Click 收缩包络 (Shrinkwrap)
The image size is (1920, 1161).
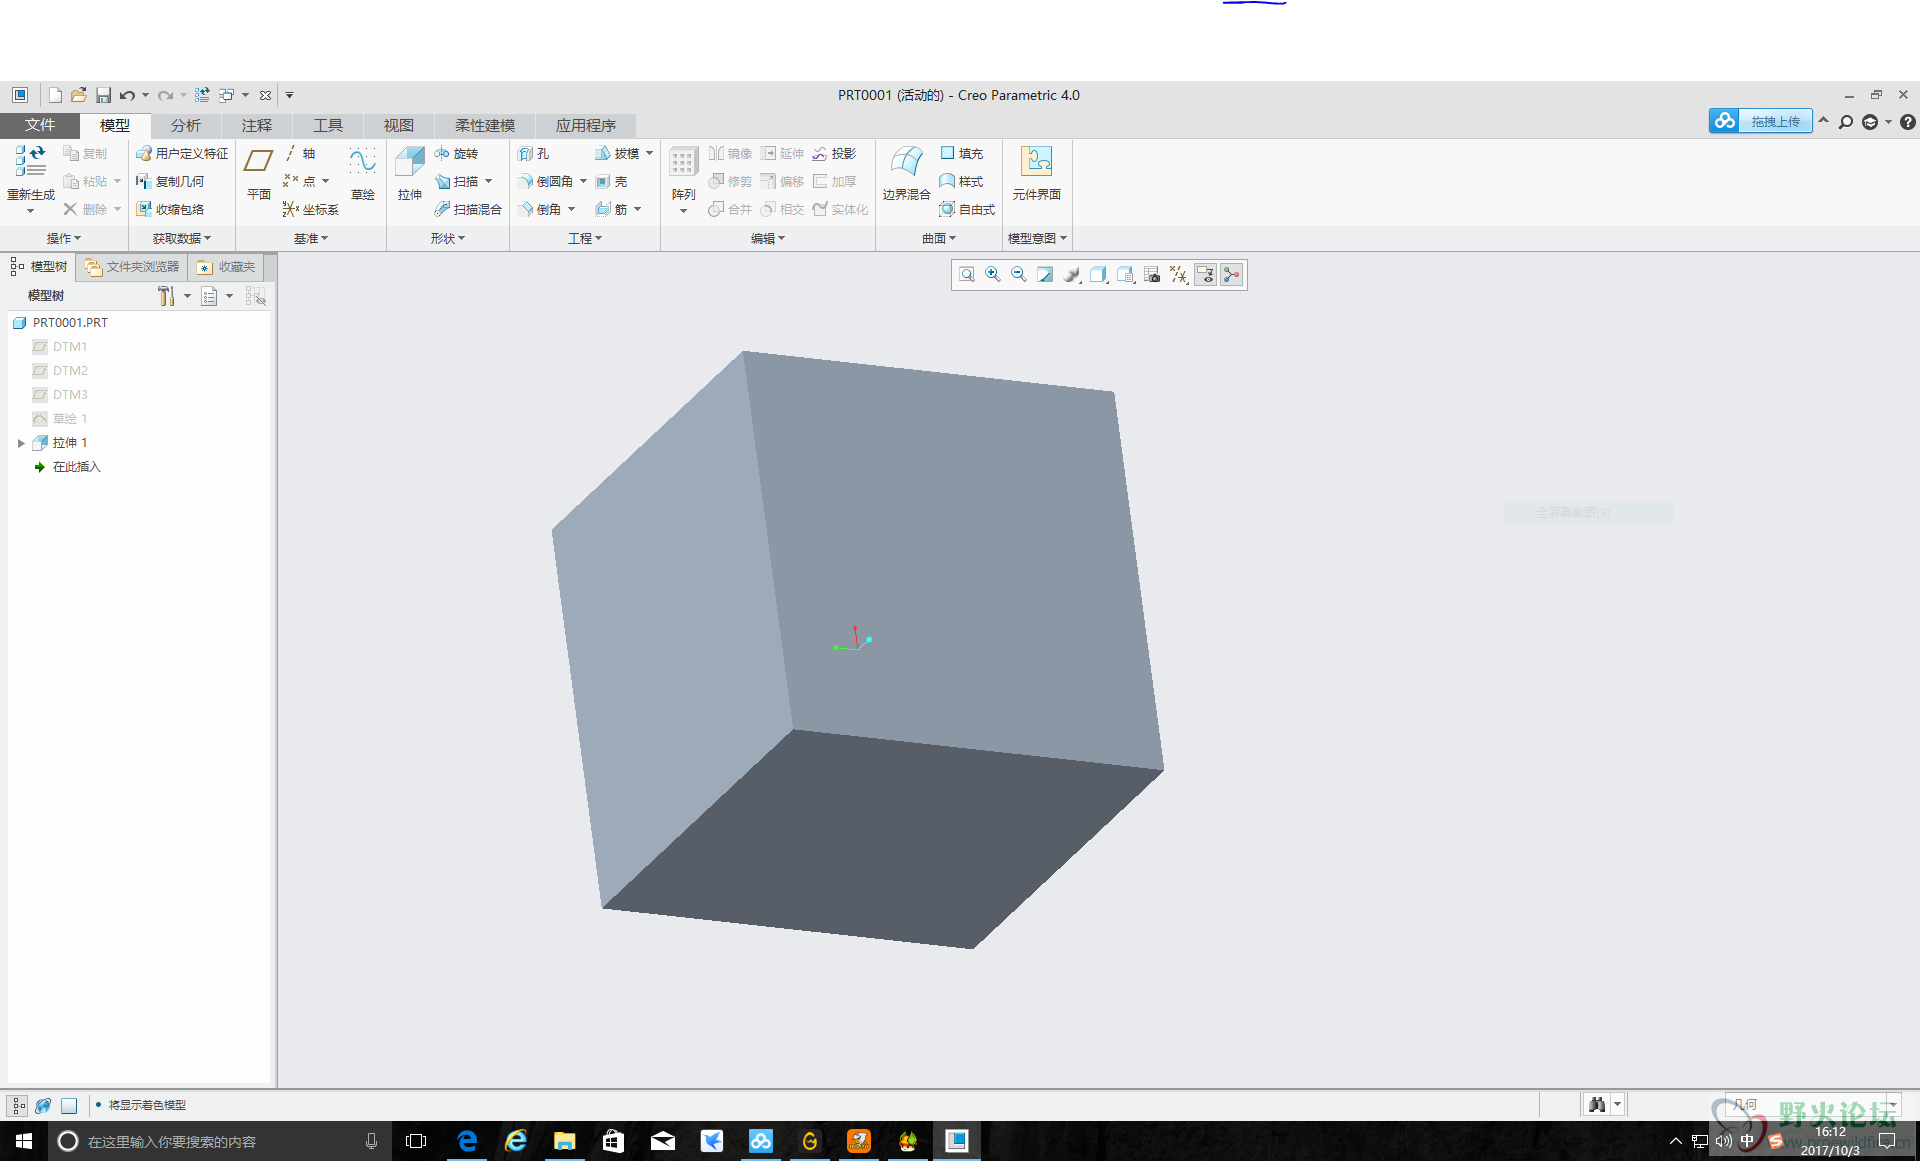(170, 209)
